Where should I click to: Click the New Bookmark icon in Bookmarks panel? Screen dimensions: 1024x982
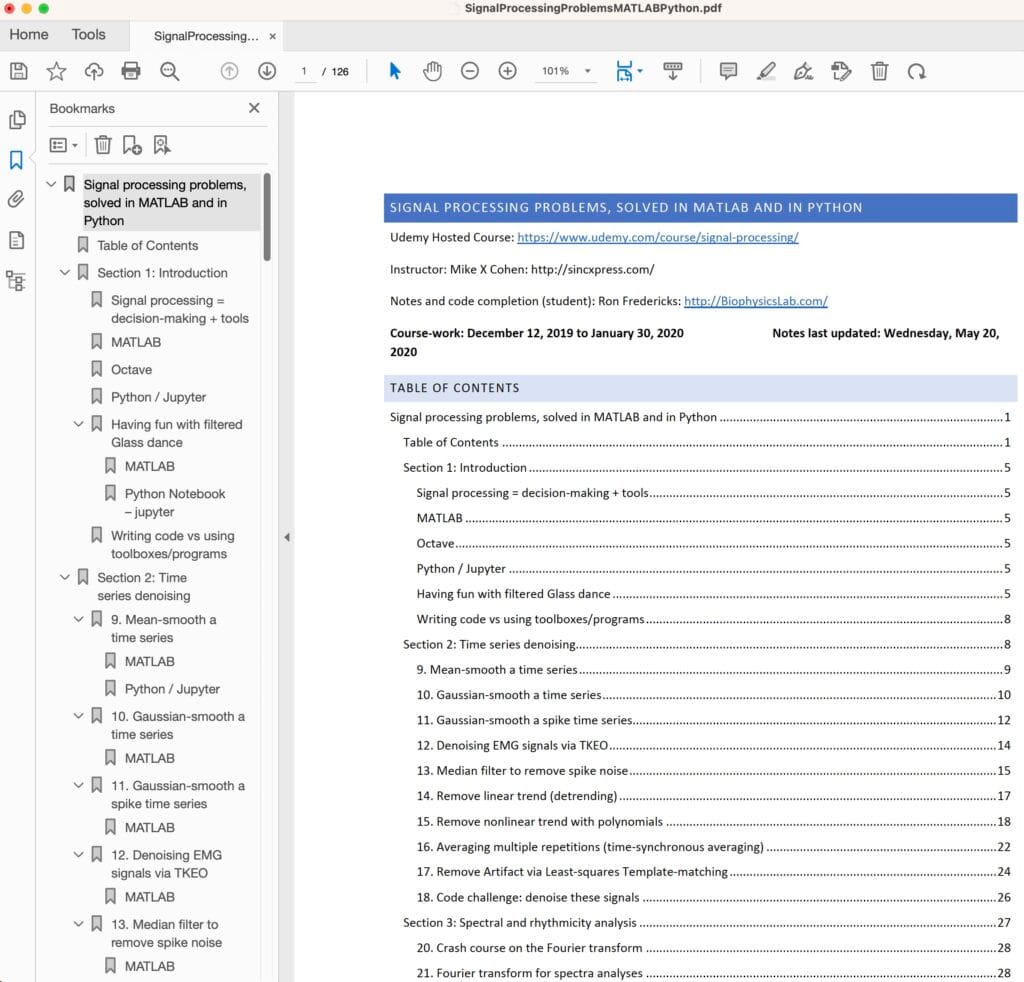point(131,145)
